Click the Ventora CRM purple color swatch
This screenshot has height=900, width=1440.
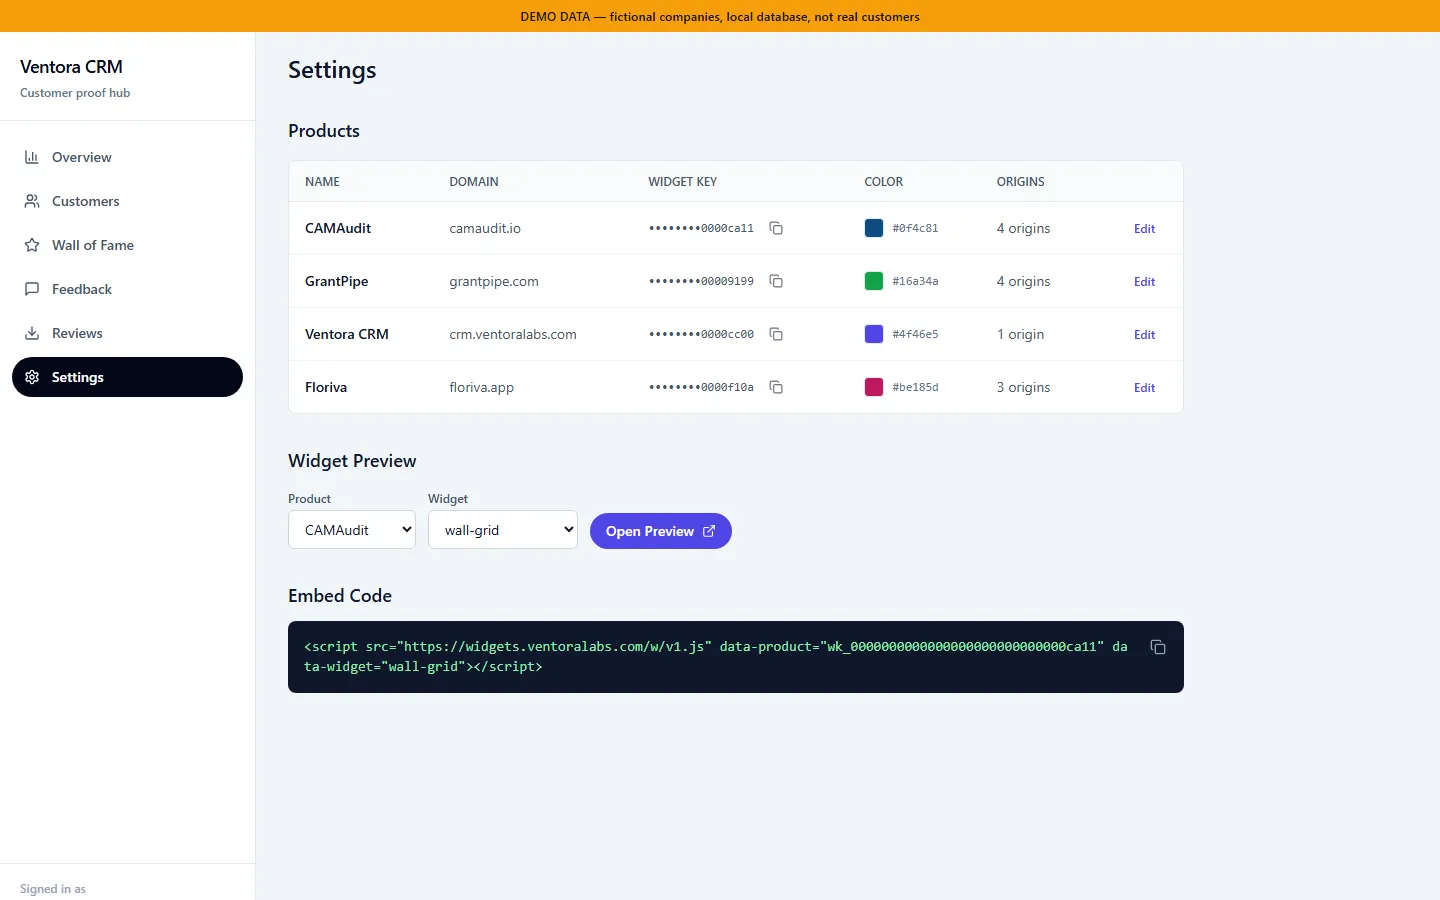[x=874, y=334]
